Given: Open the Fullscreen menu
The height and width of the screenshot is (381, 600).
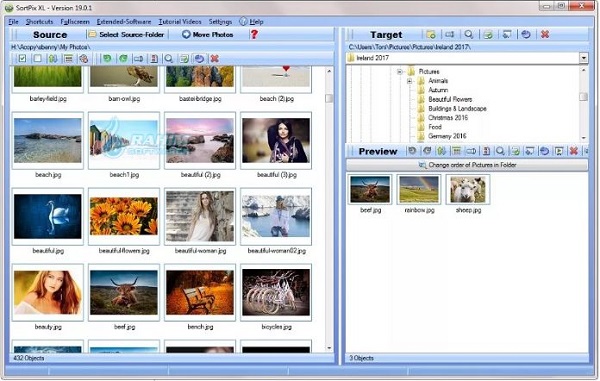Looking at the screenshot, I should (x=75, y=22).
